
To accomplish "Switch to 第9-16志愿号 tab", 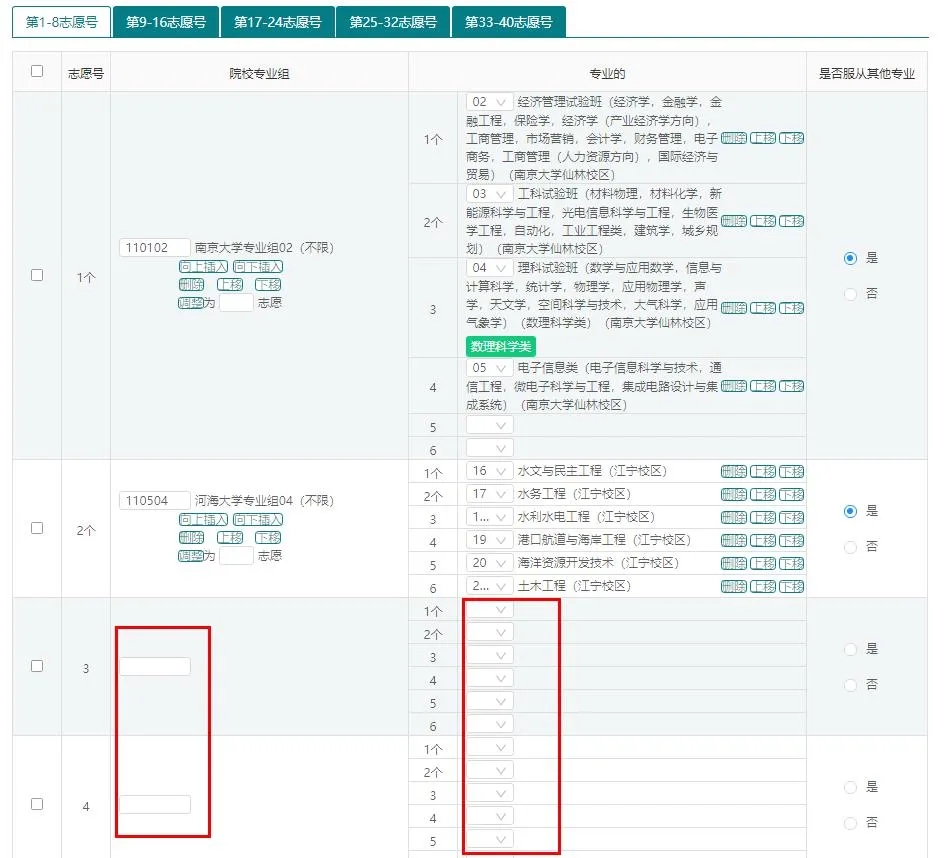I will (x=166, y=22).
